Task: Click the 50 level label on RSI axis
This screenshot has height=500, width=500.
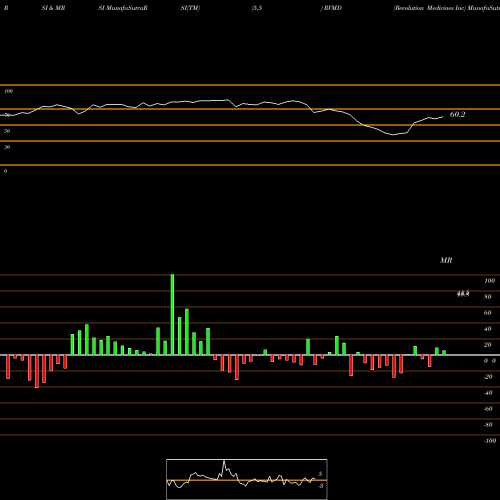Action: 7,131
